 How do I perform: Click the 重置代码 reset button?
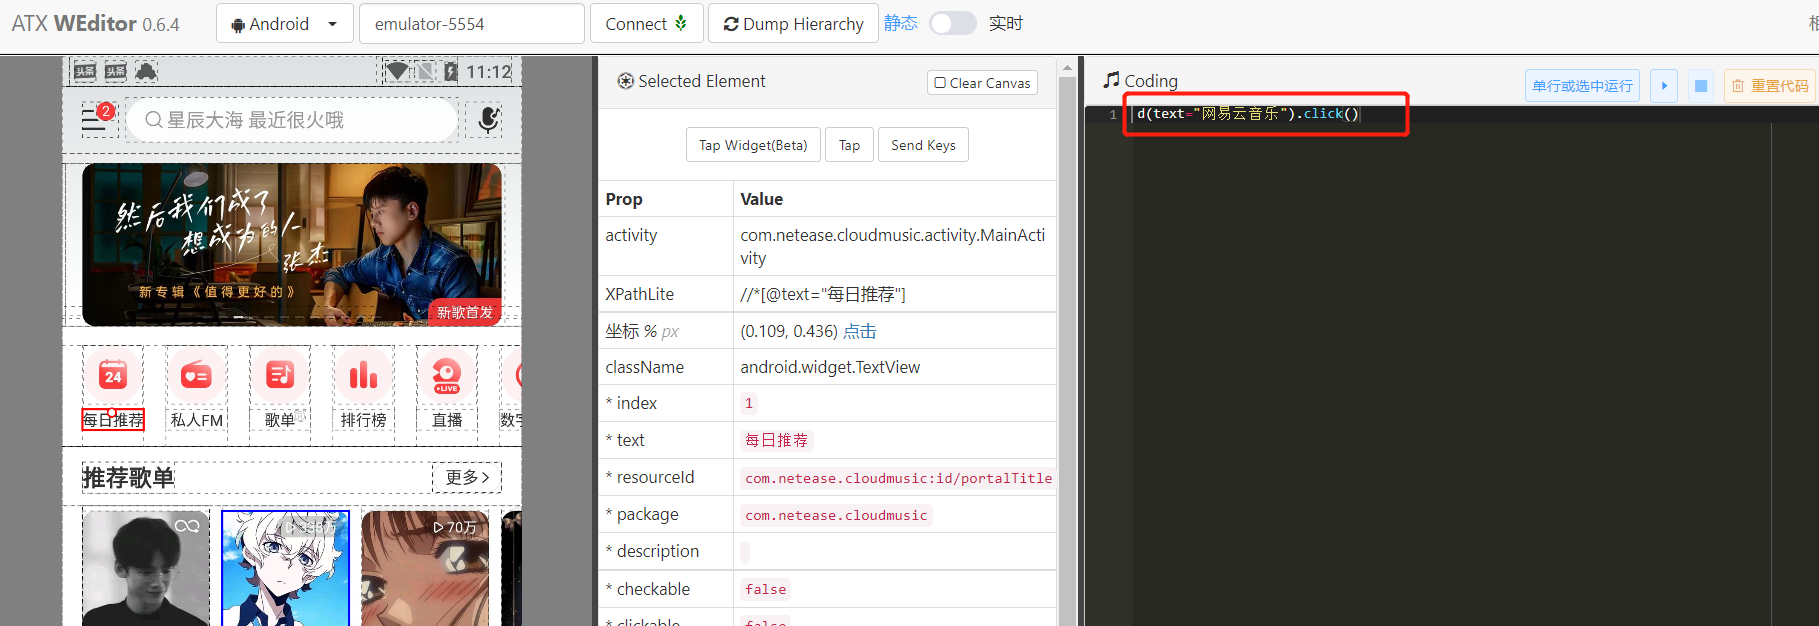pos(1770,86)
